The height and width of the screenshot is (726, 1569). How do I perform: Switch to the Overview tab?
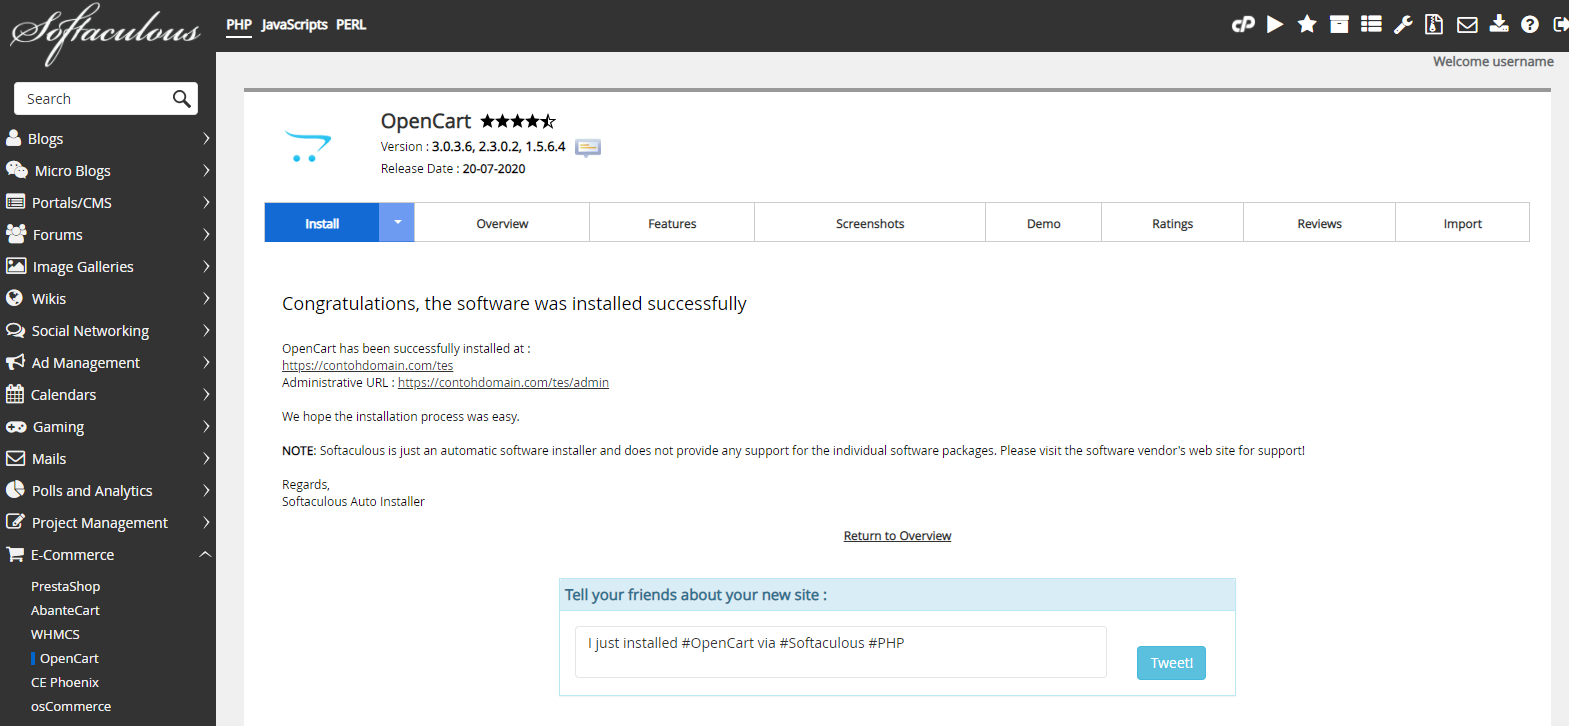click(502, 223)
